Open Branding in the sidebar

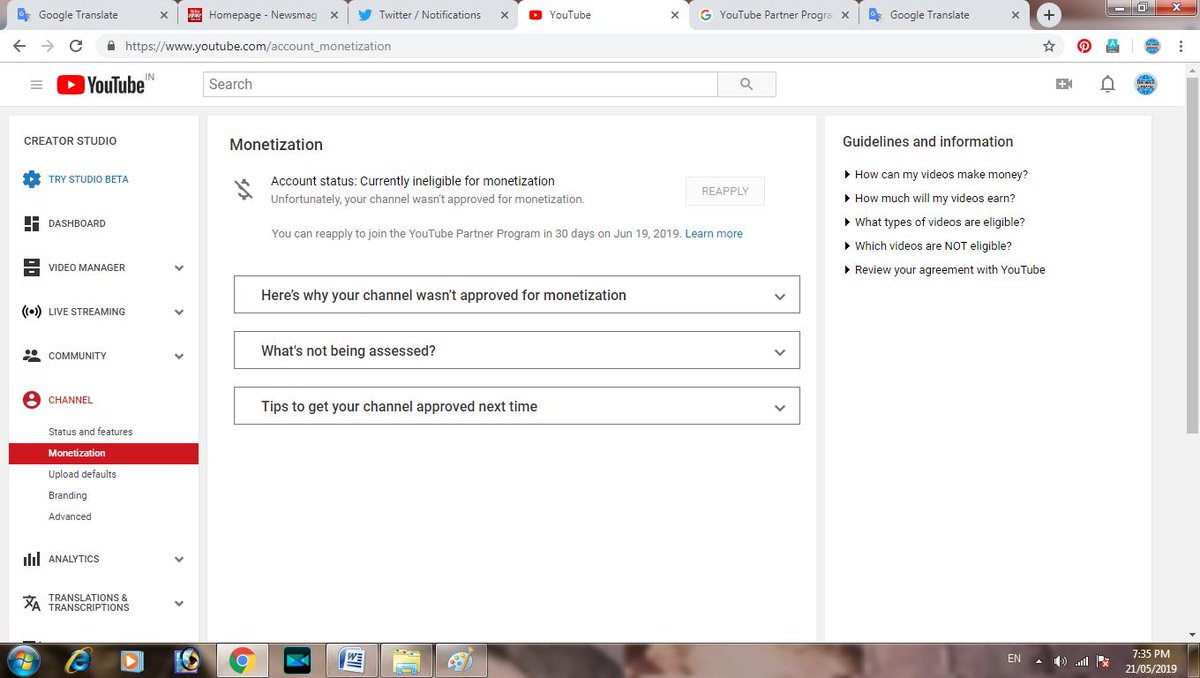68,496
